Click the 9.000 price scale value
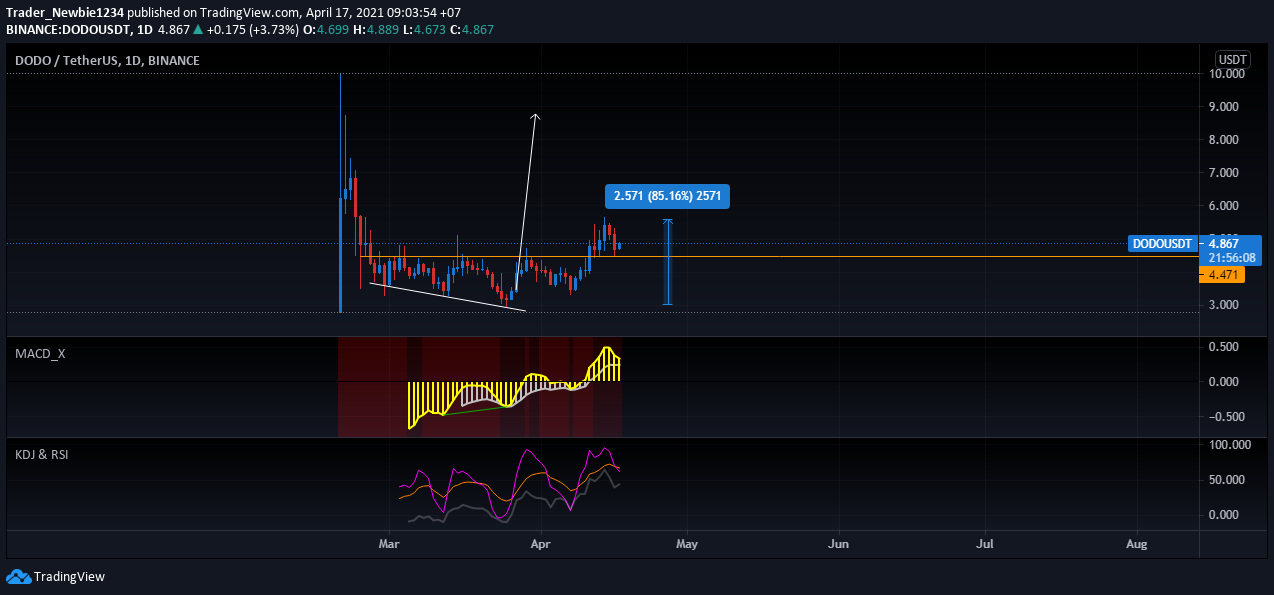The image size is (1274, 595). point(1226,107)
